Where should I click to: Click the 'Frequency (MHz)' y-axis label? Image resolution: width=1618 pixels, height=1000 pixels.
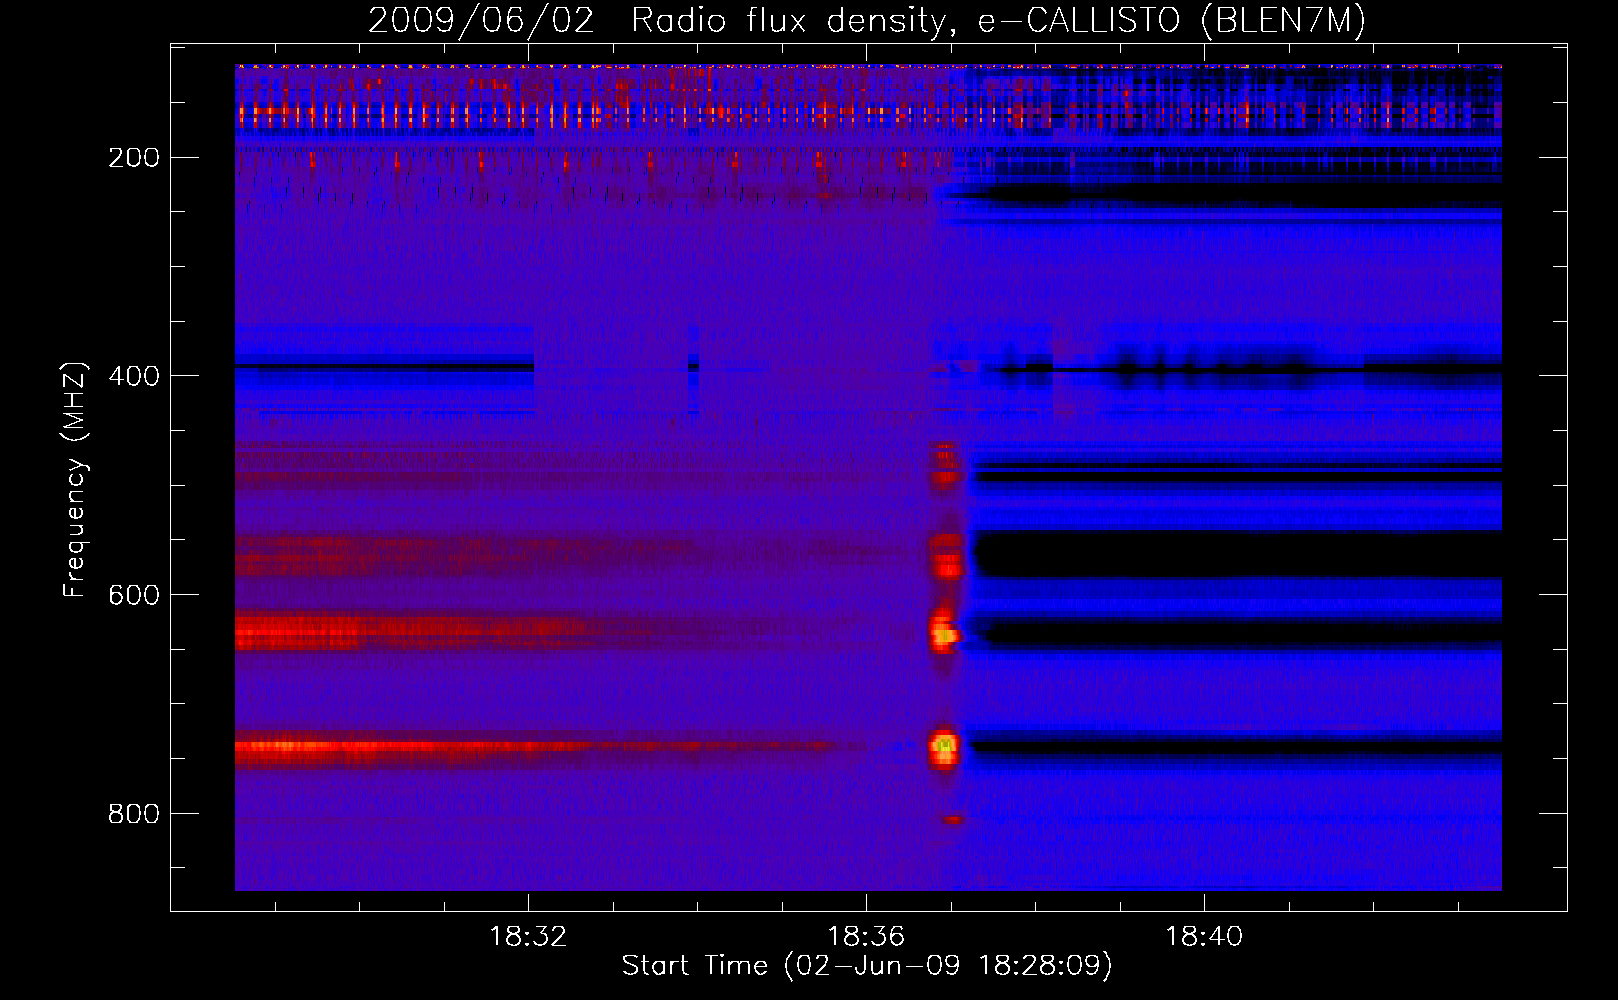pyautogui.click(x=74, y=480)
